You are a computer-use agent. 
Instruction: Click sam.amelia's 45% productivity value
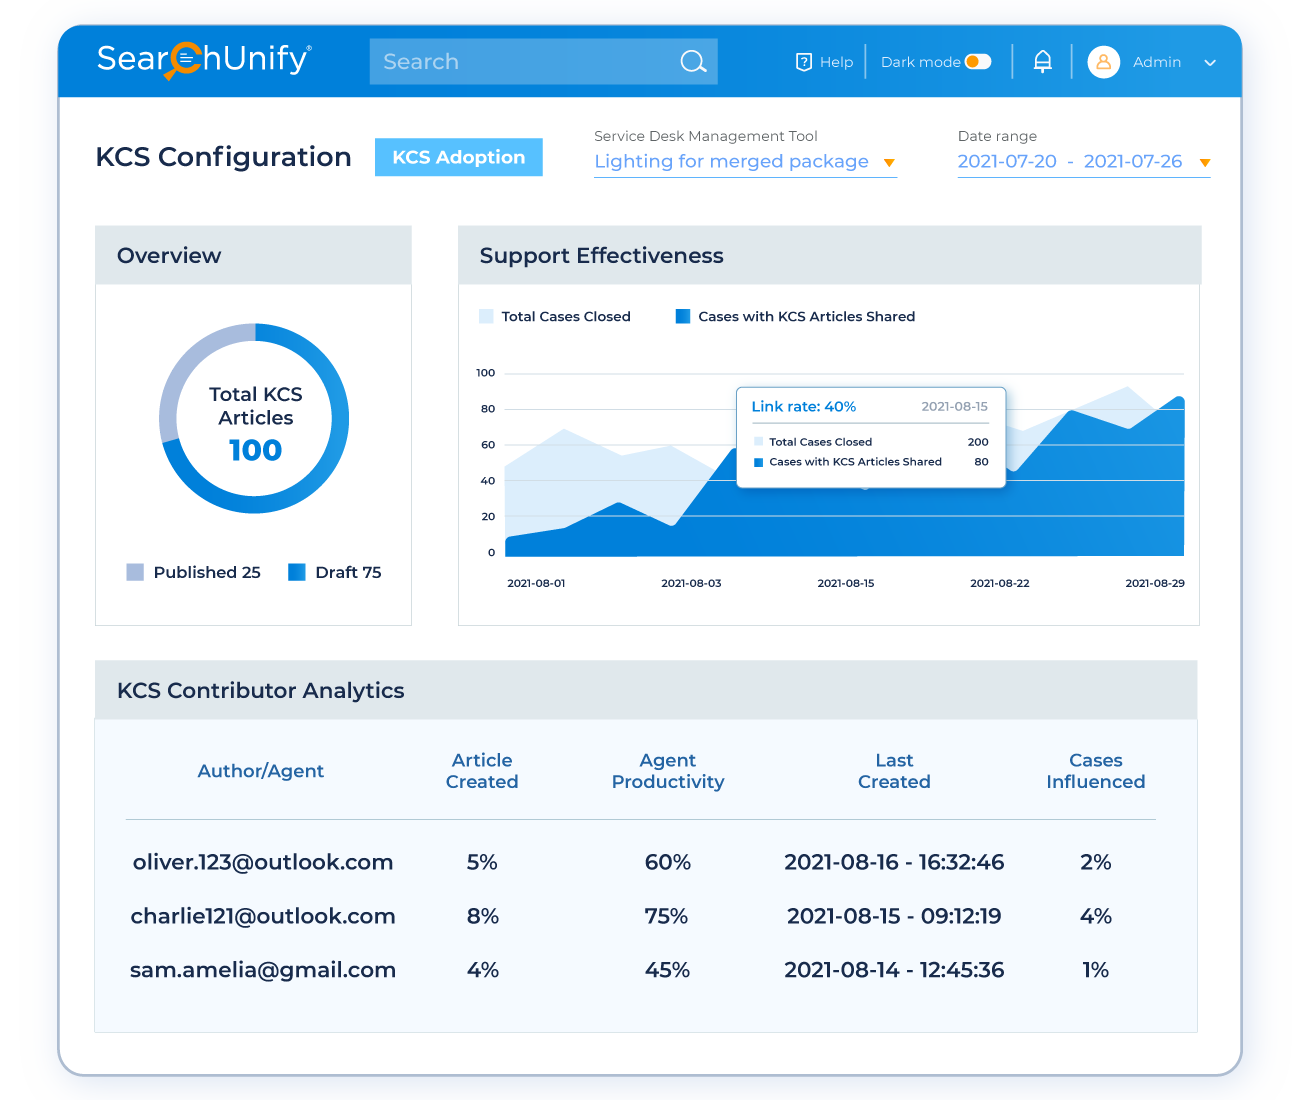668,970
